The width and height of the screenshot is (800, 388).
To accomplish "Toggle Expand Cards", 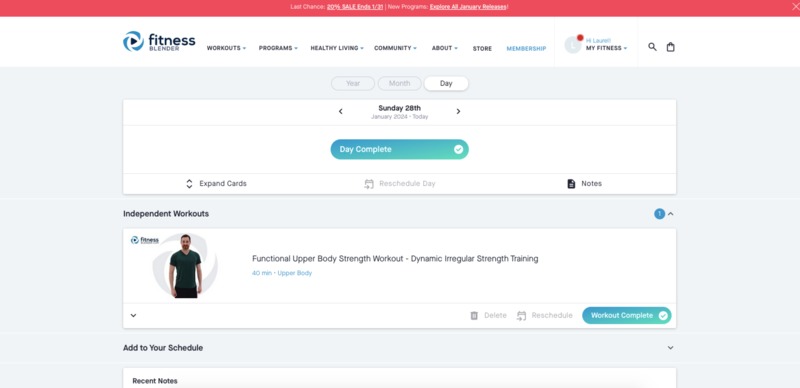I will (216, 184).
